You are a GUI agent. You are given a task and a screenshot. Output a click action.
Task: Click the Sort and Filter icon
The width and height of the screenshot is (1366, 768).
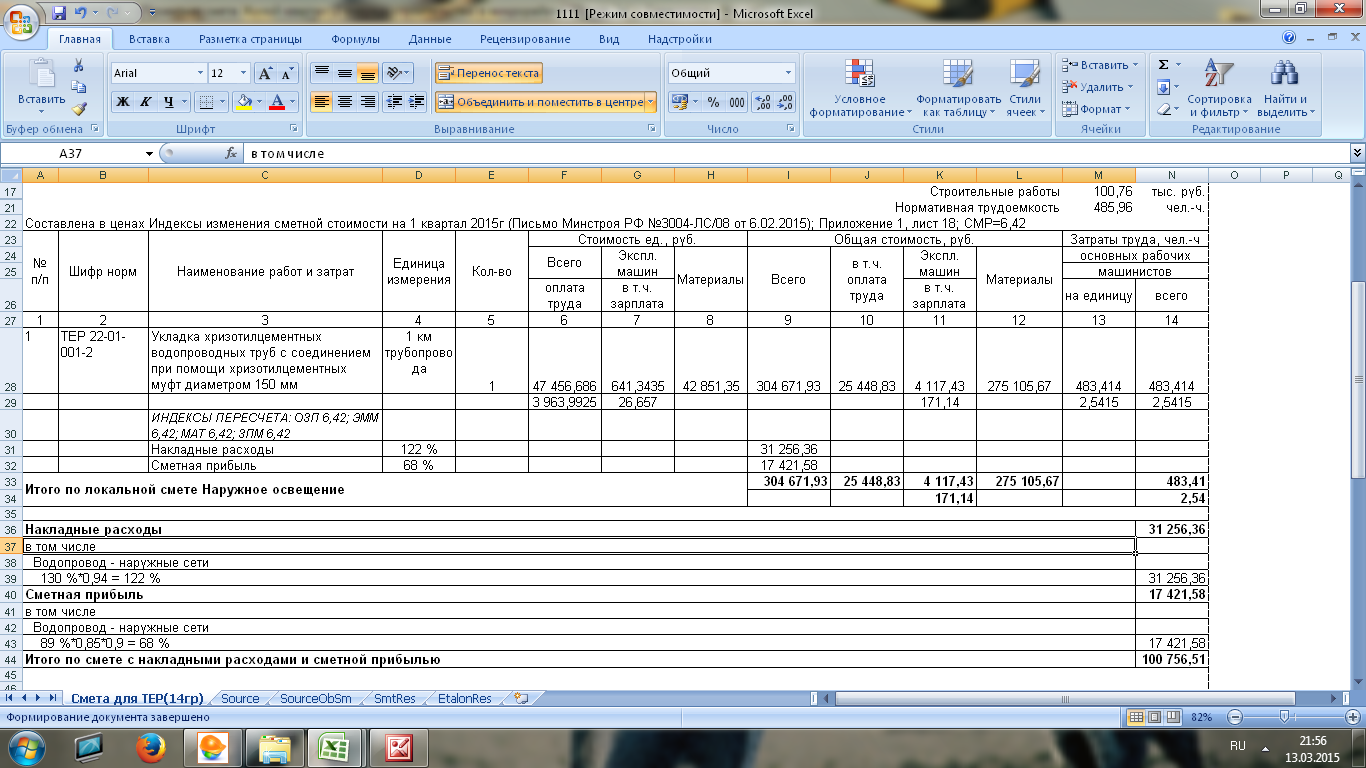pos(1218,74)
